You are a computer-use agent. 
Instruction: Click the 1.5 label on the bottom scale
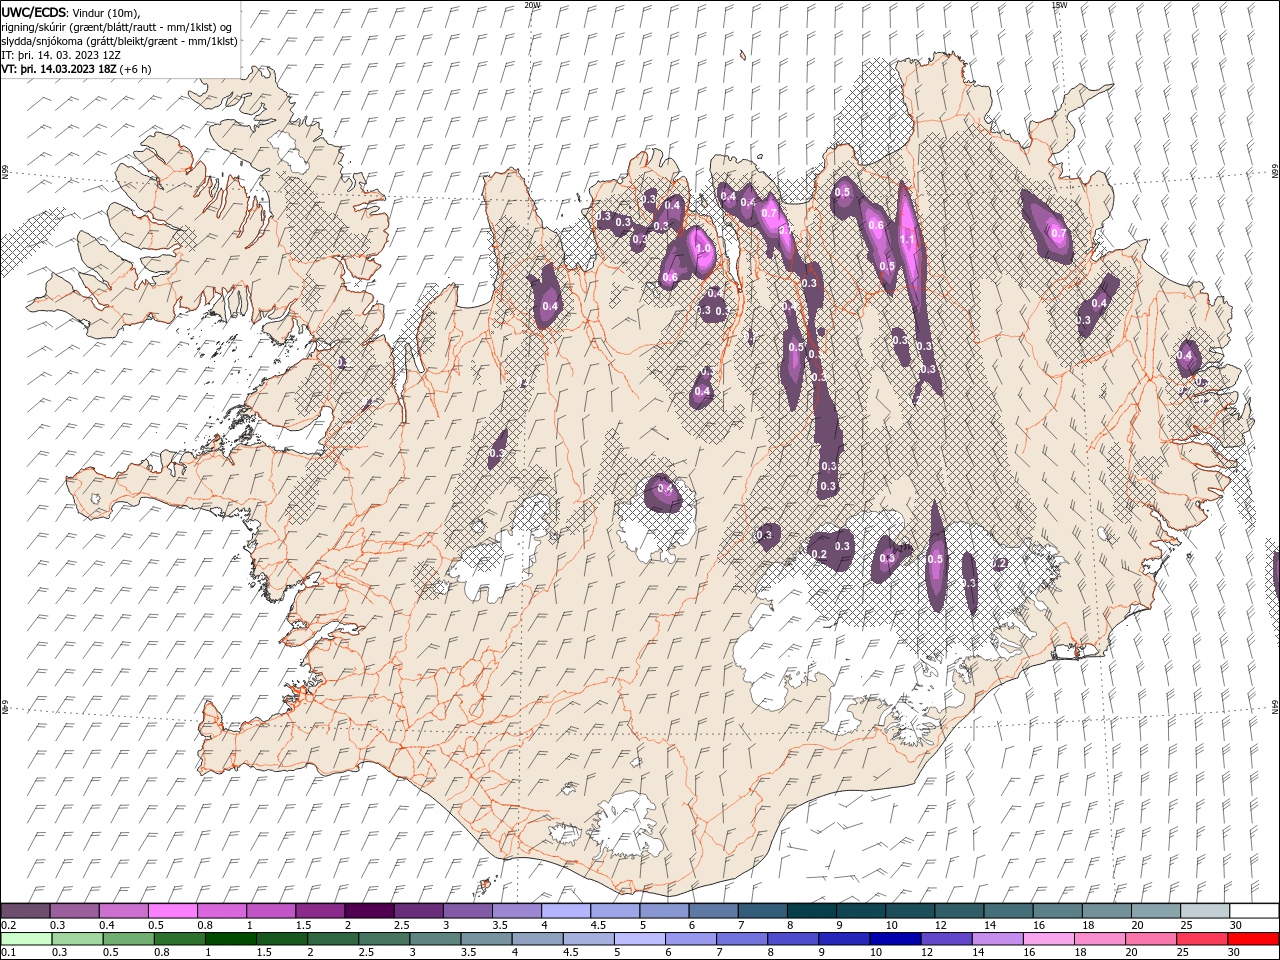(x=264, y=953)
